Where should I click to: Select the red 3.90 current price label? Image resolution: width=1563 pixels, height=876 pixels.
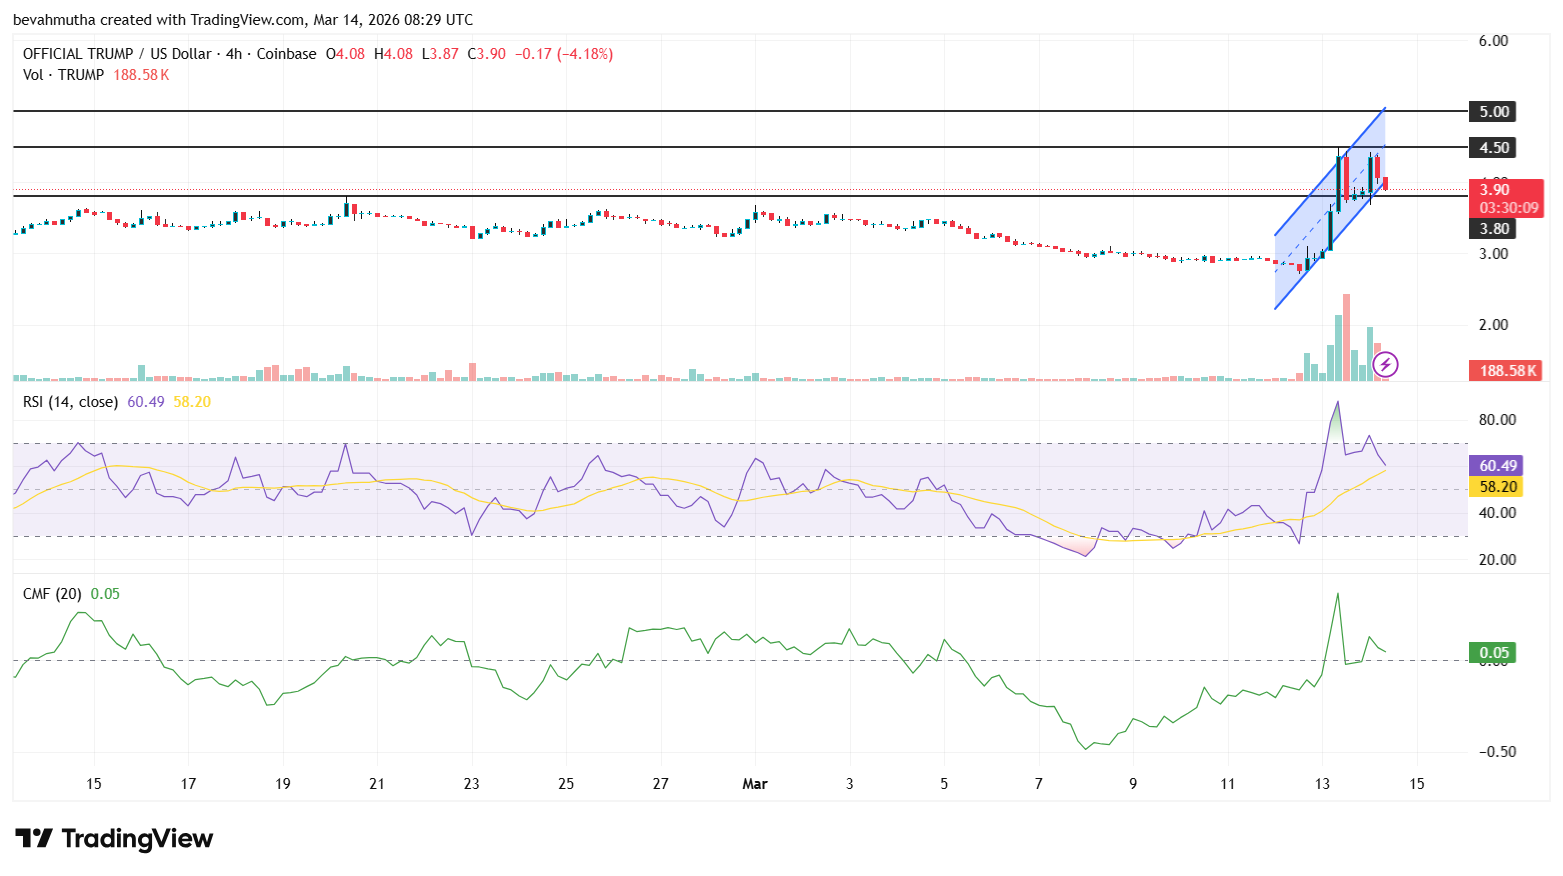tap(1493, 188)
